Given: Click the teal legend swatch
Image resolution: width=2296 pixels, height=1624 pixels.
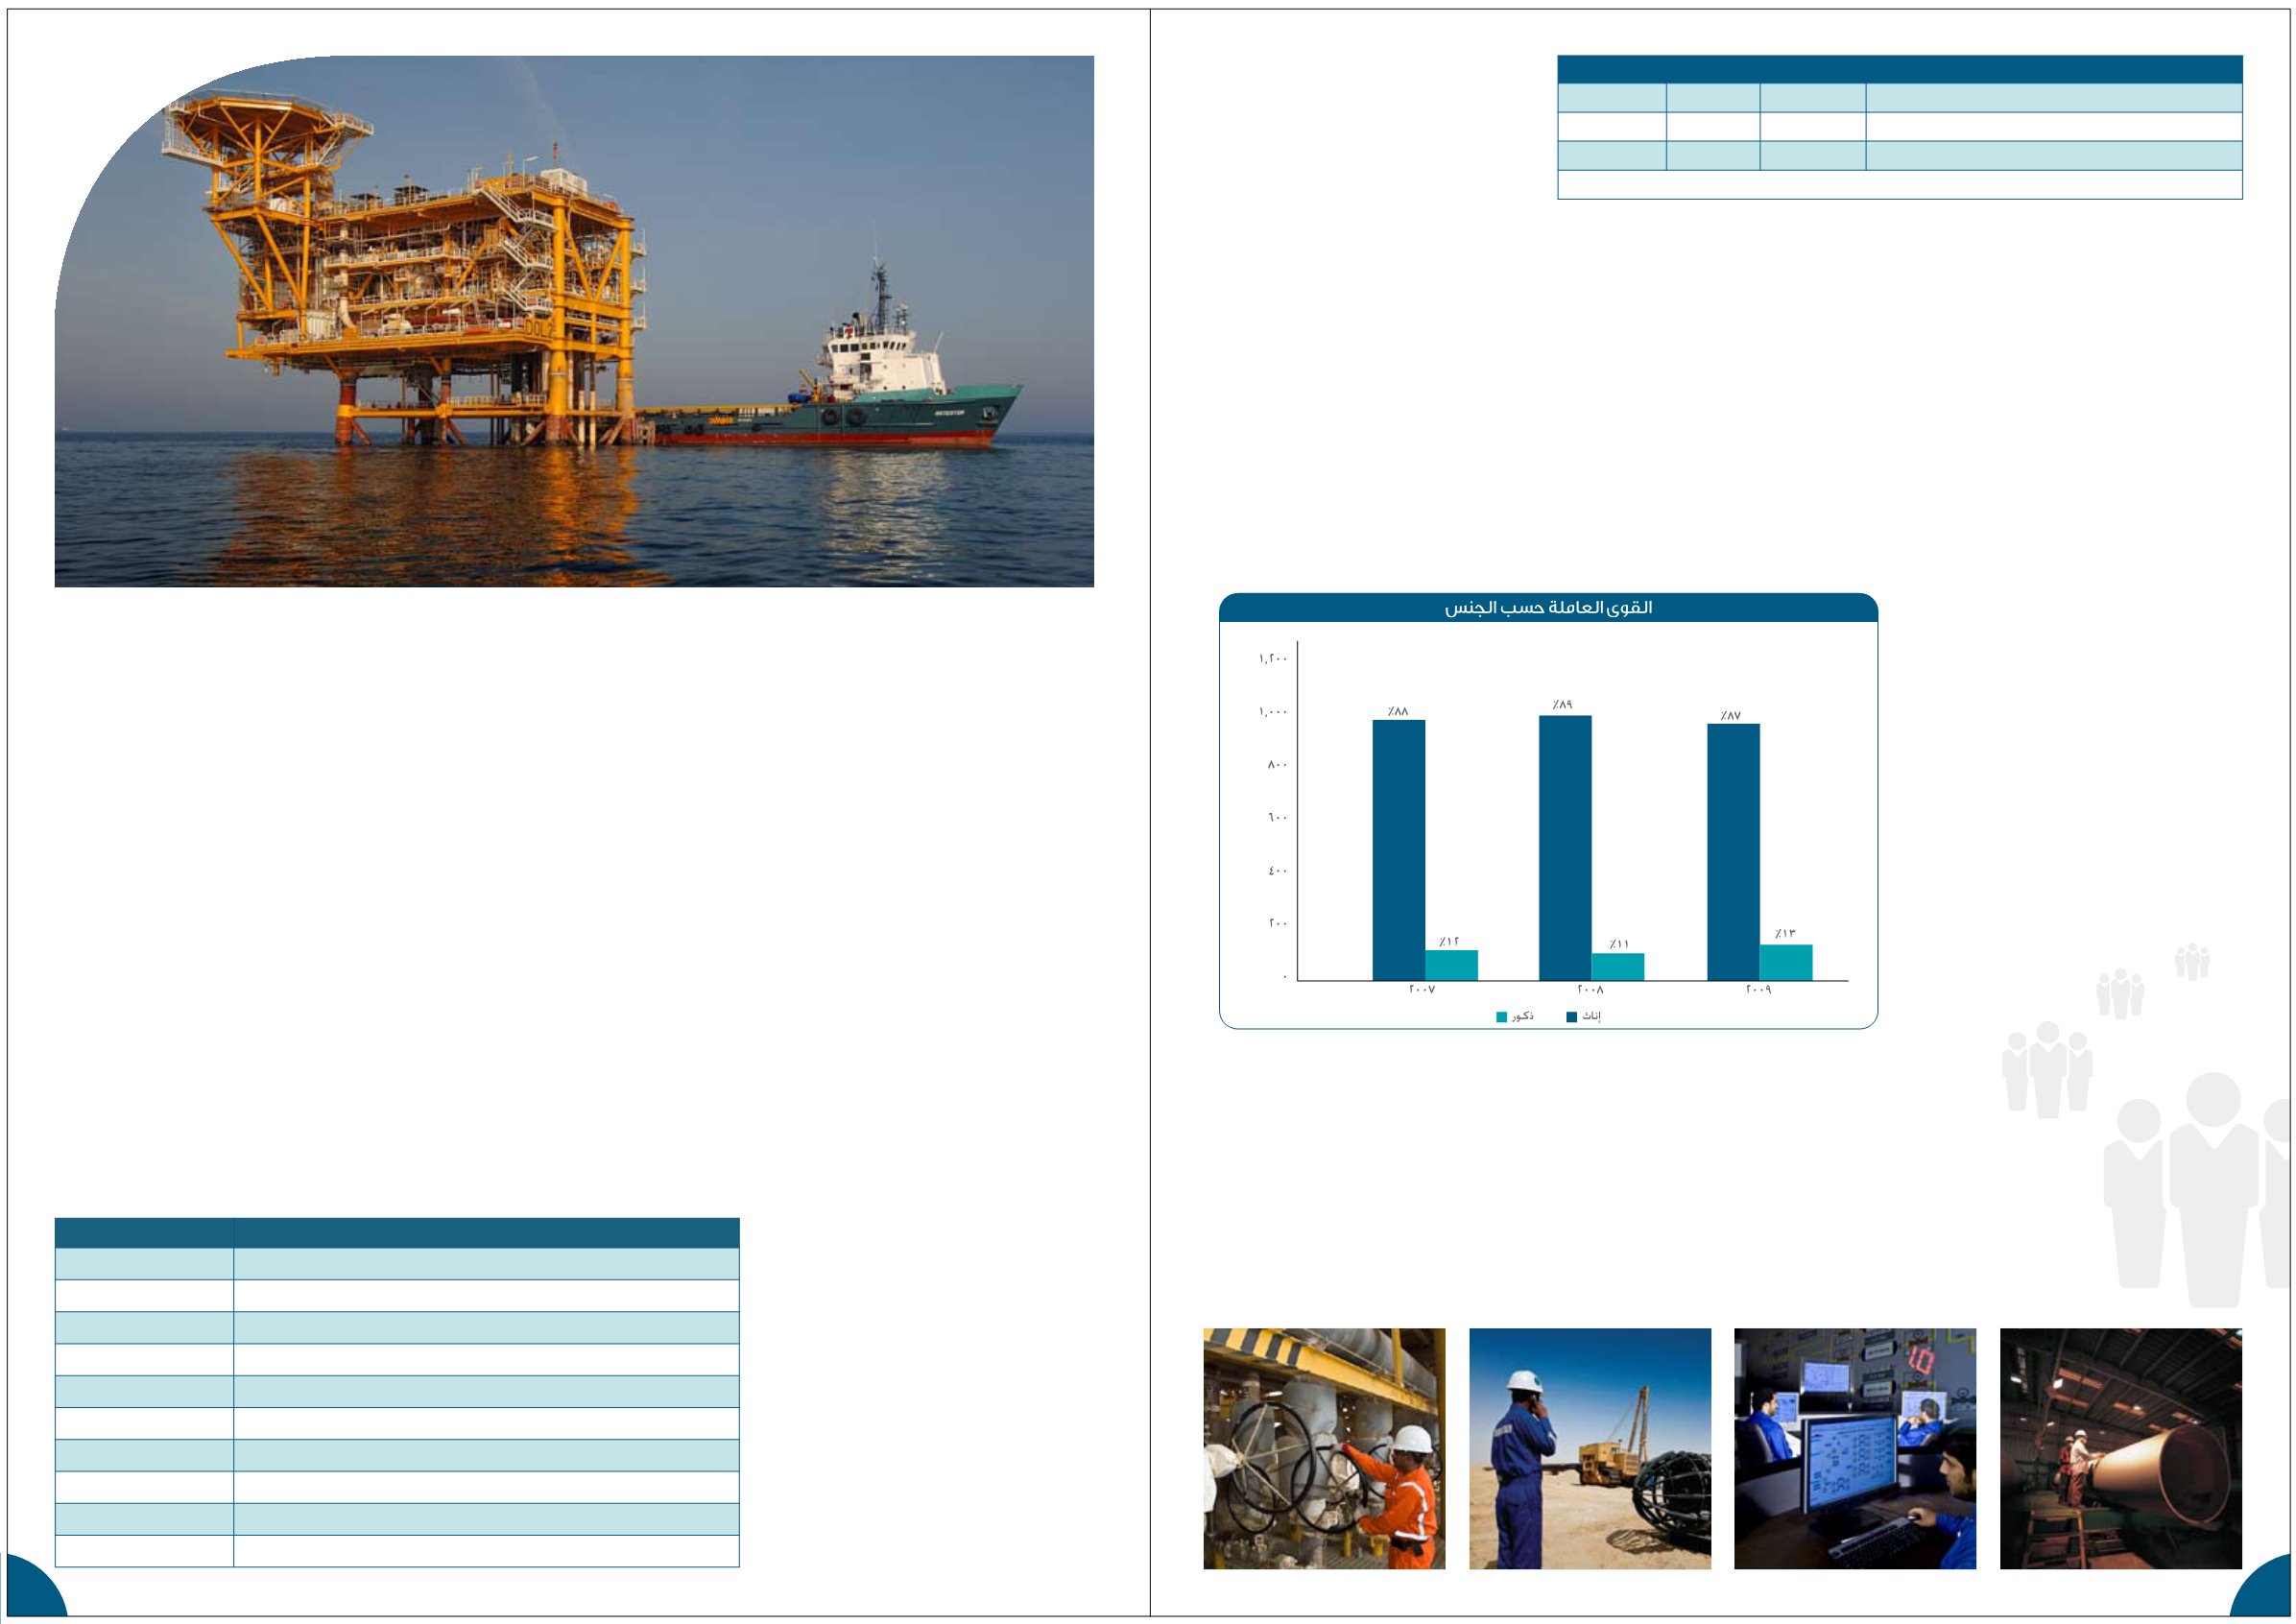Looking at the screenshot, I should [1501, 1017].
